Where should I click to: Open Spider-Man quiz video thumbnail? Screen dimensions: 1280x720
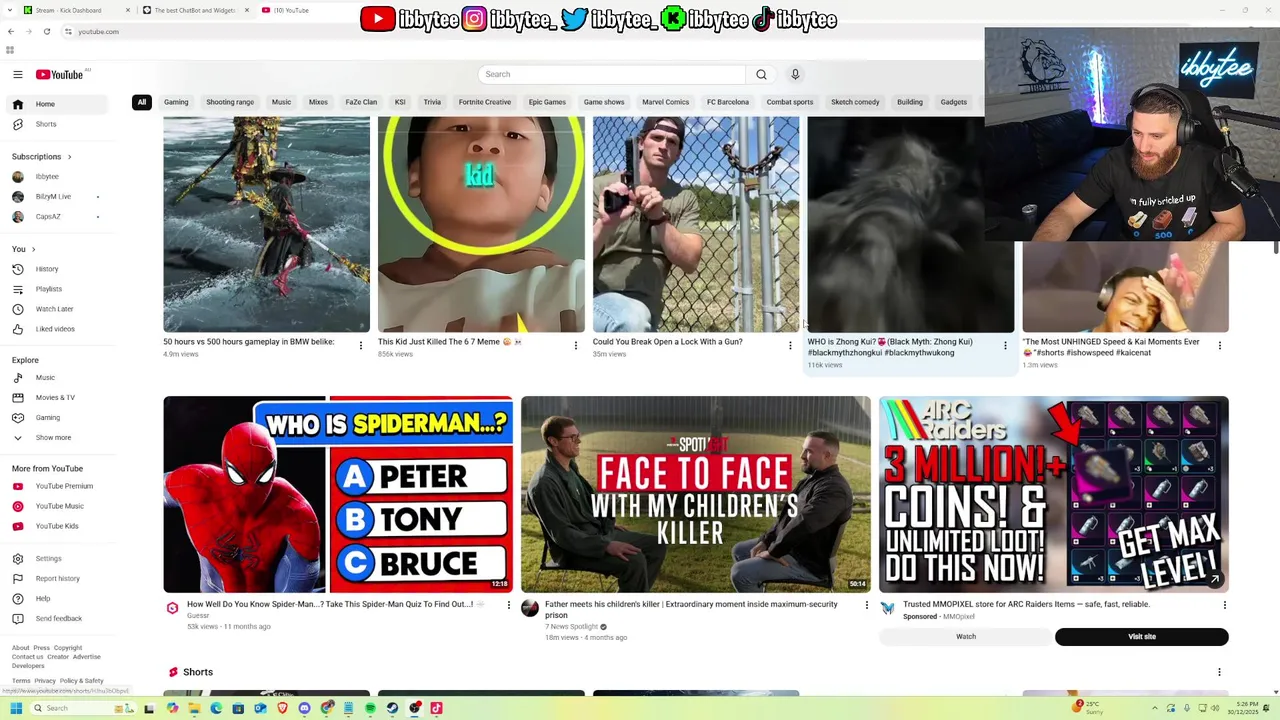tap(338, 494)
